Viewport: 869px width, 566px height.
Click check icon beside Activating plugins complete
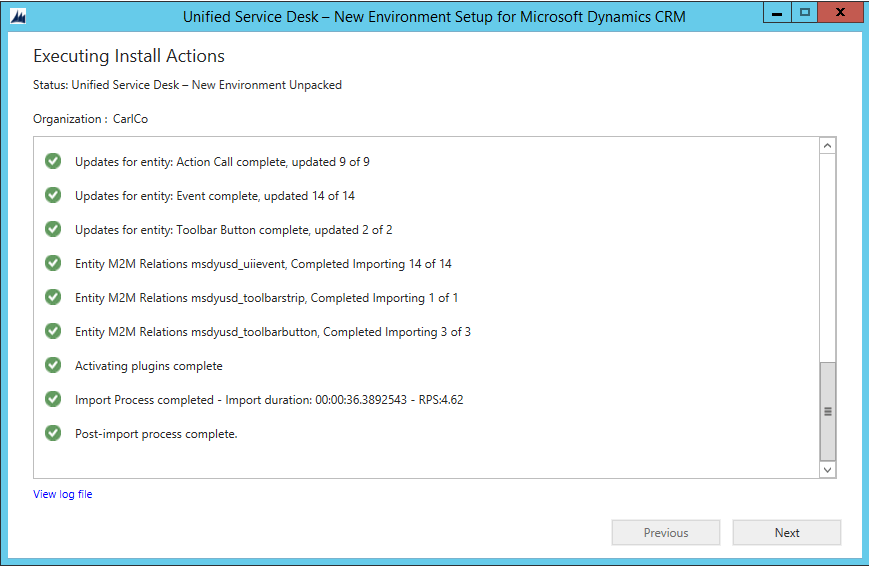[53, 365]
